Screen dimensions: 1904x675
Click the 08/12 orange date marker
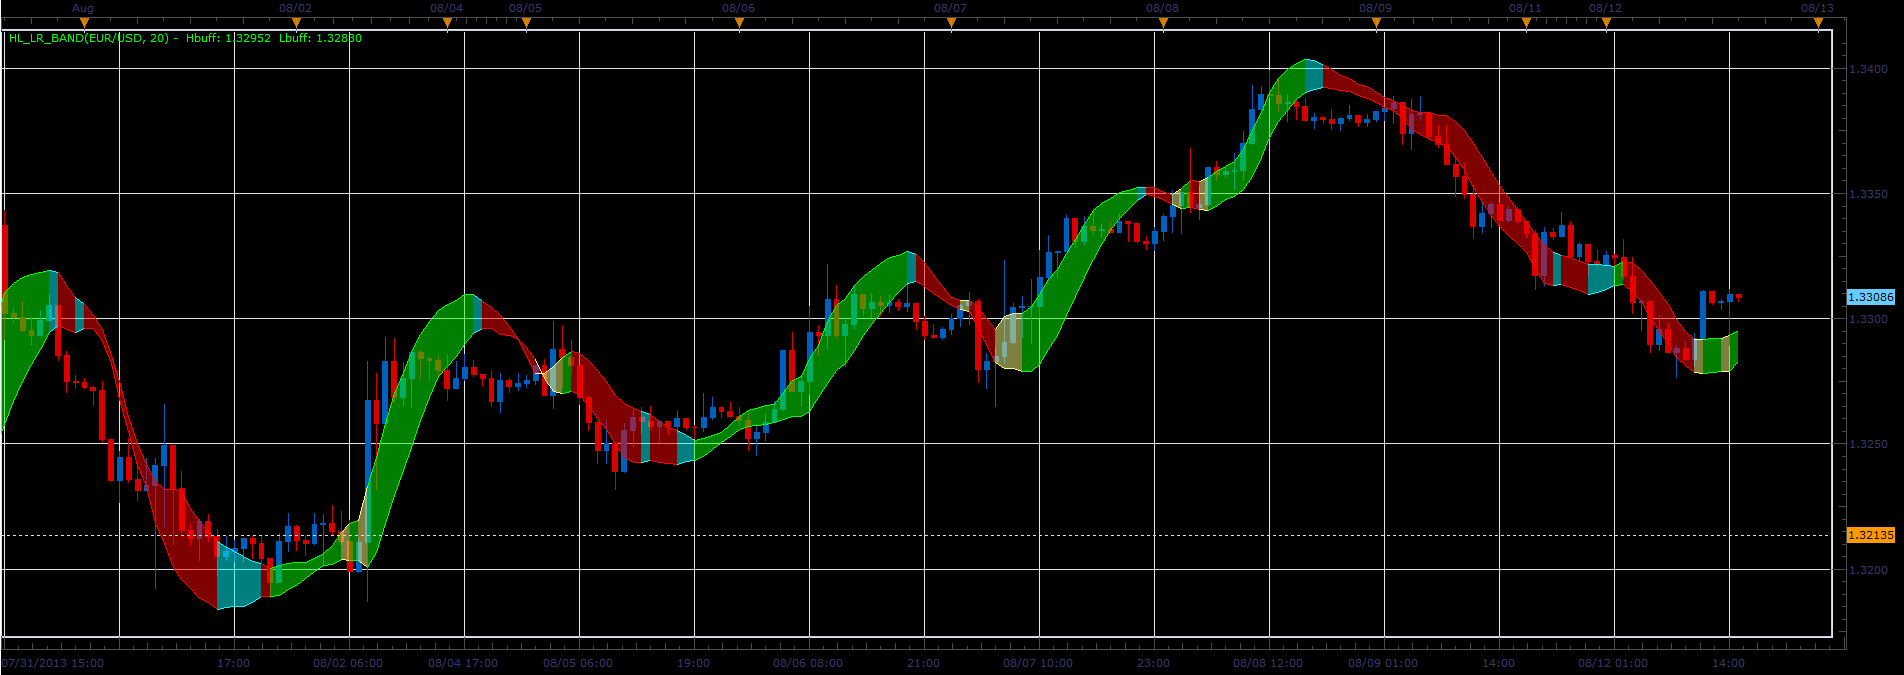[1606, 22]
